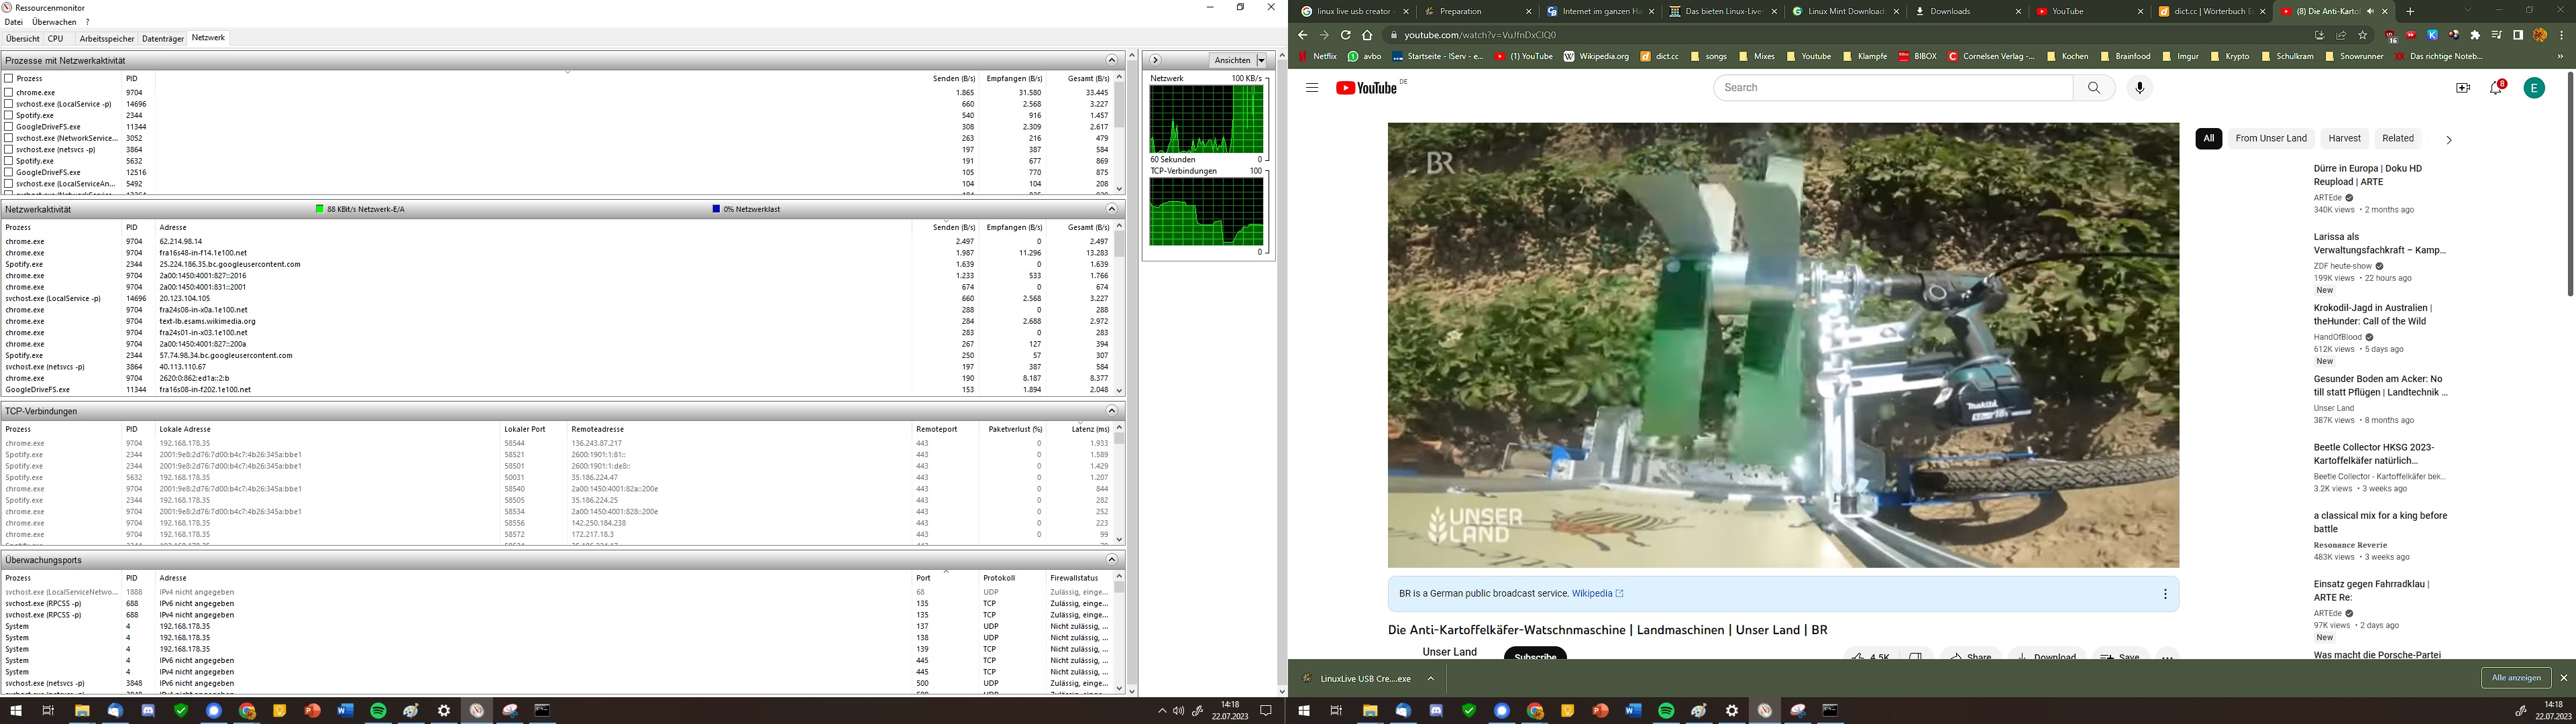The width and height of the screenshot is (2576, 724).
Task: Open YouTube notifications bell
Action: point(2496,88)
